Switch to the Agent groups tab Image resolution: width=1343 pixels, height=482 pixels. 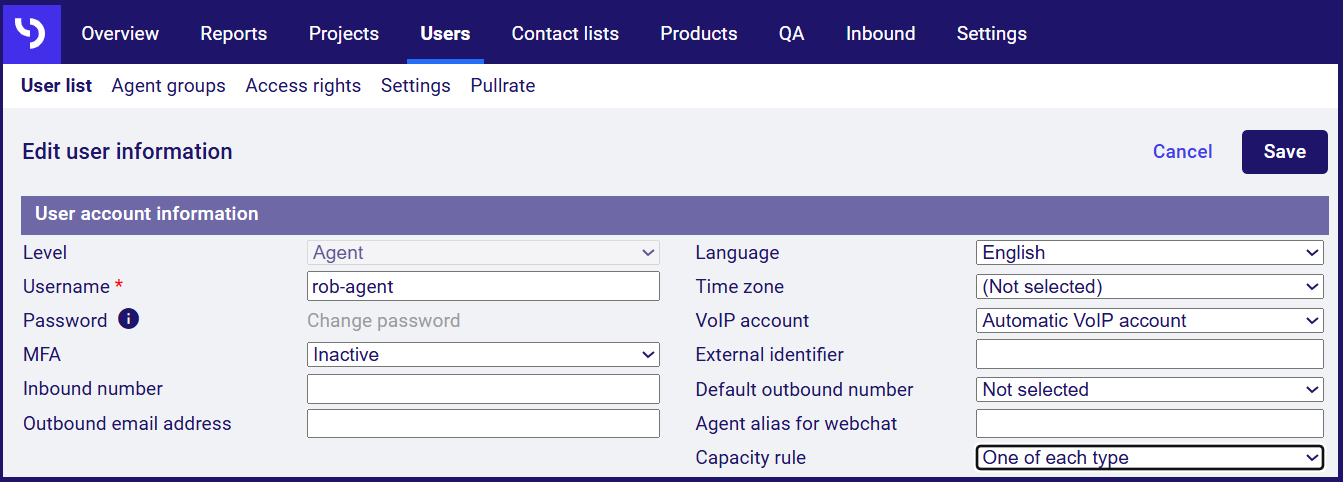point(168,86)
